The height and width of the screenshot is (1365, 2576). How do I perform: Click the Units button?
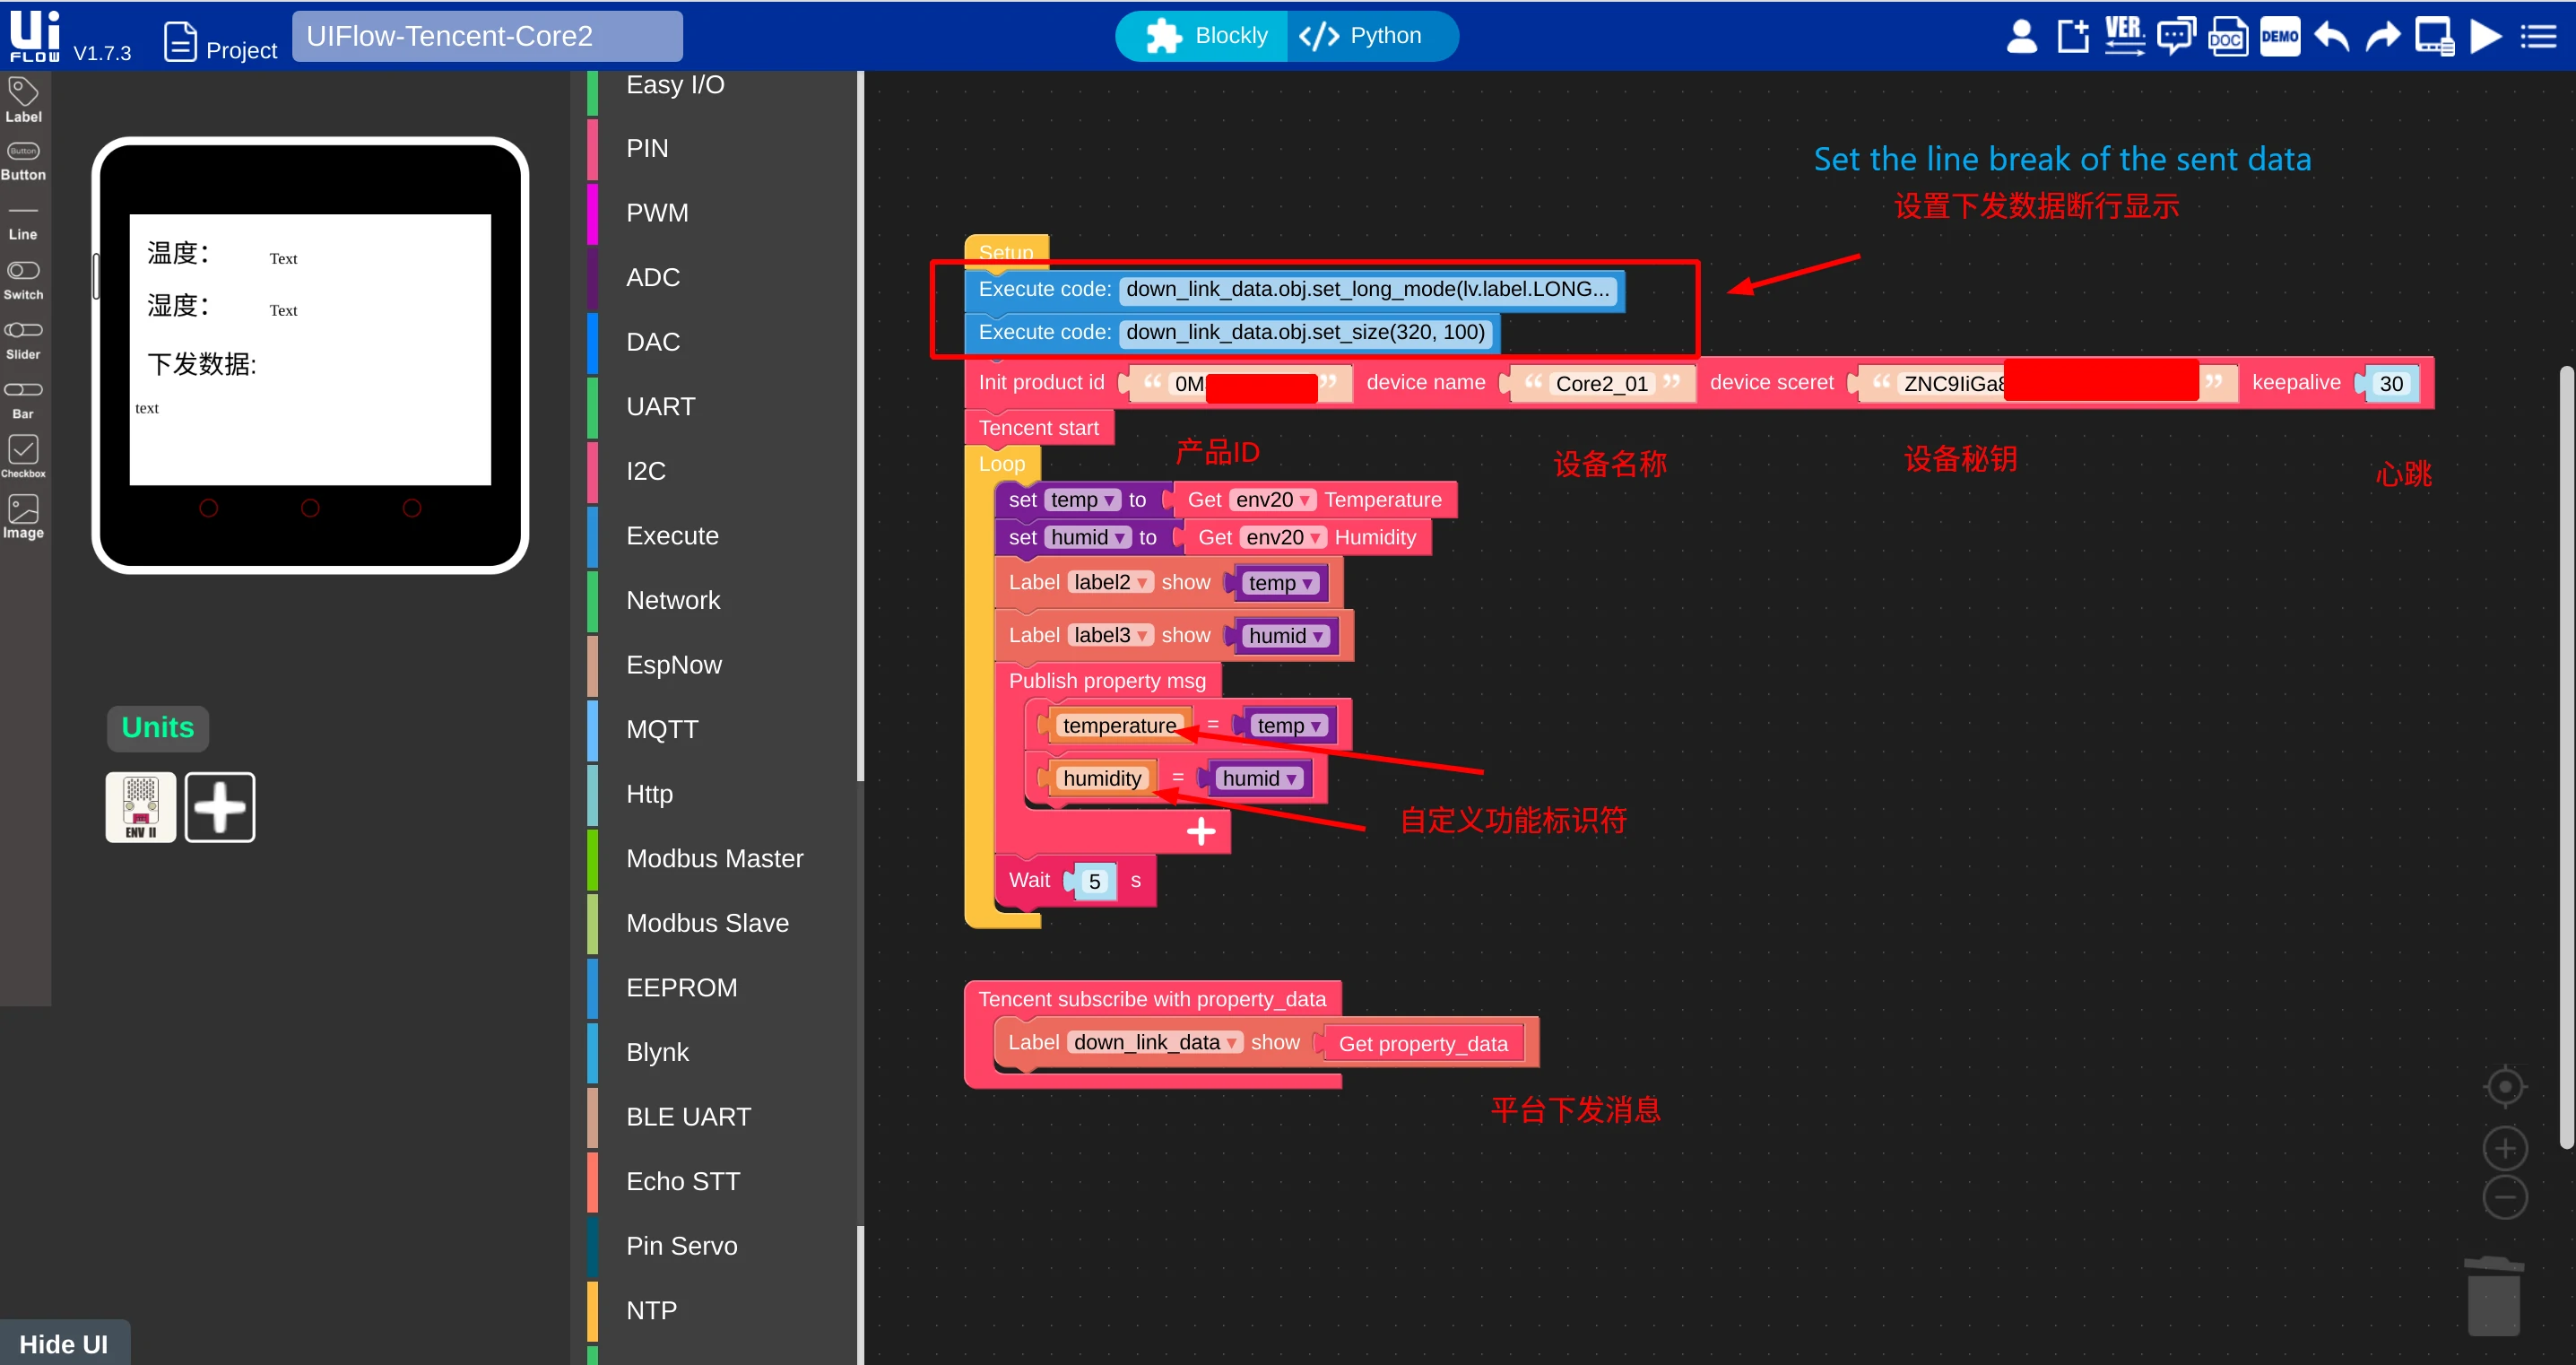[x=158, y=728]
